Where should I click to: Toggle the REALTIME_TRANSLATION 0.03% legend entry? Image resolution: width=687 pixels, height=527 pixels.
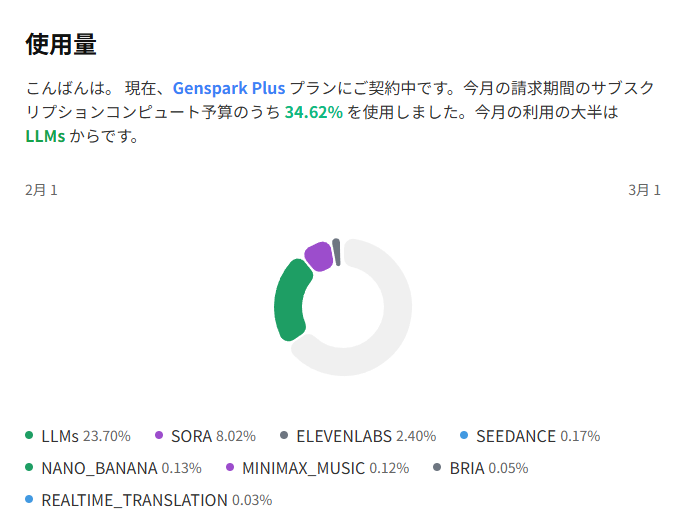coord(156,500)
